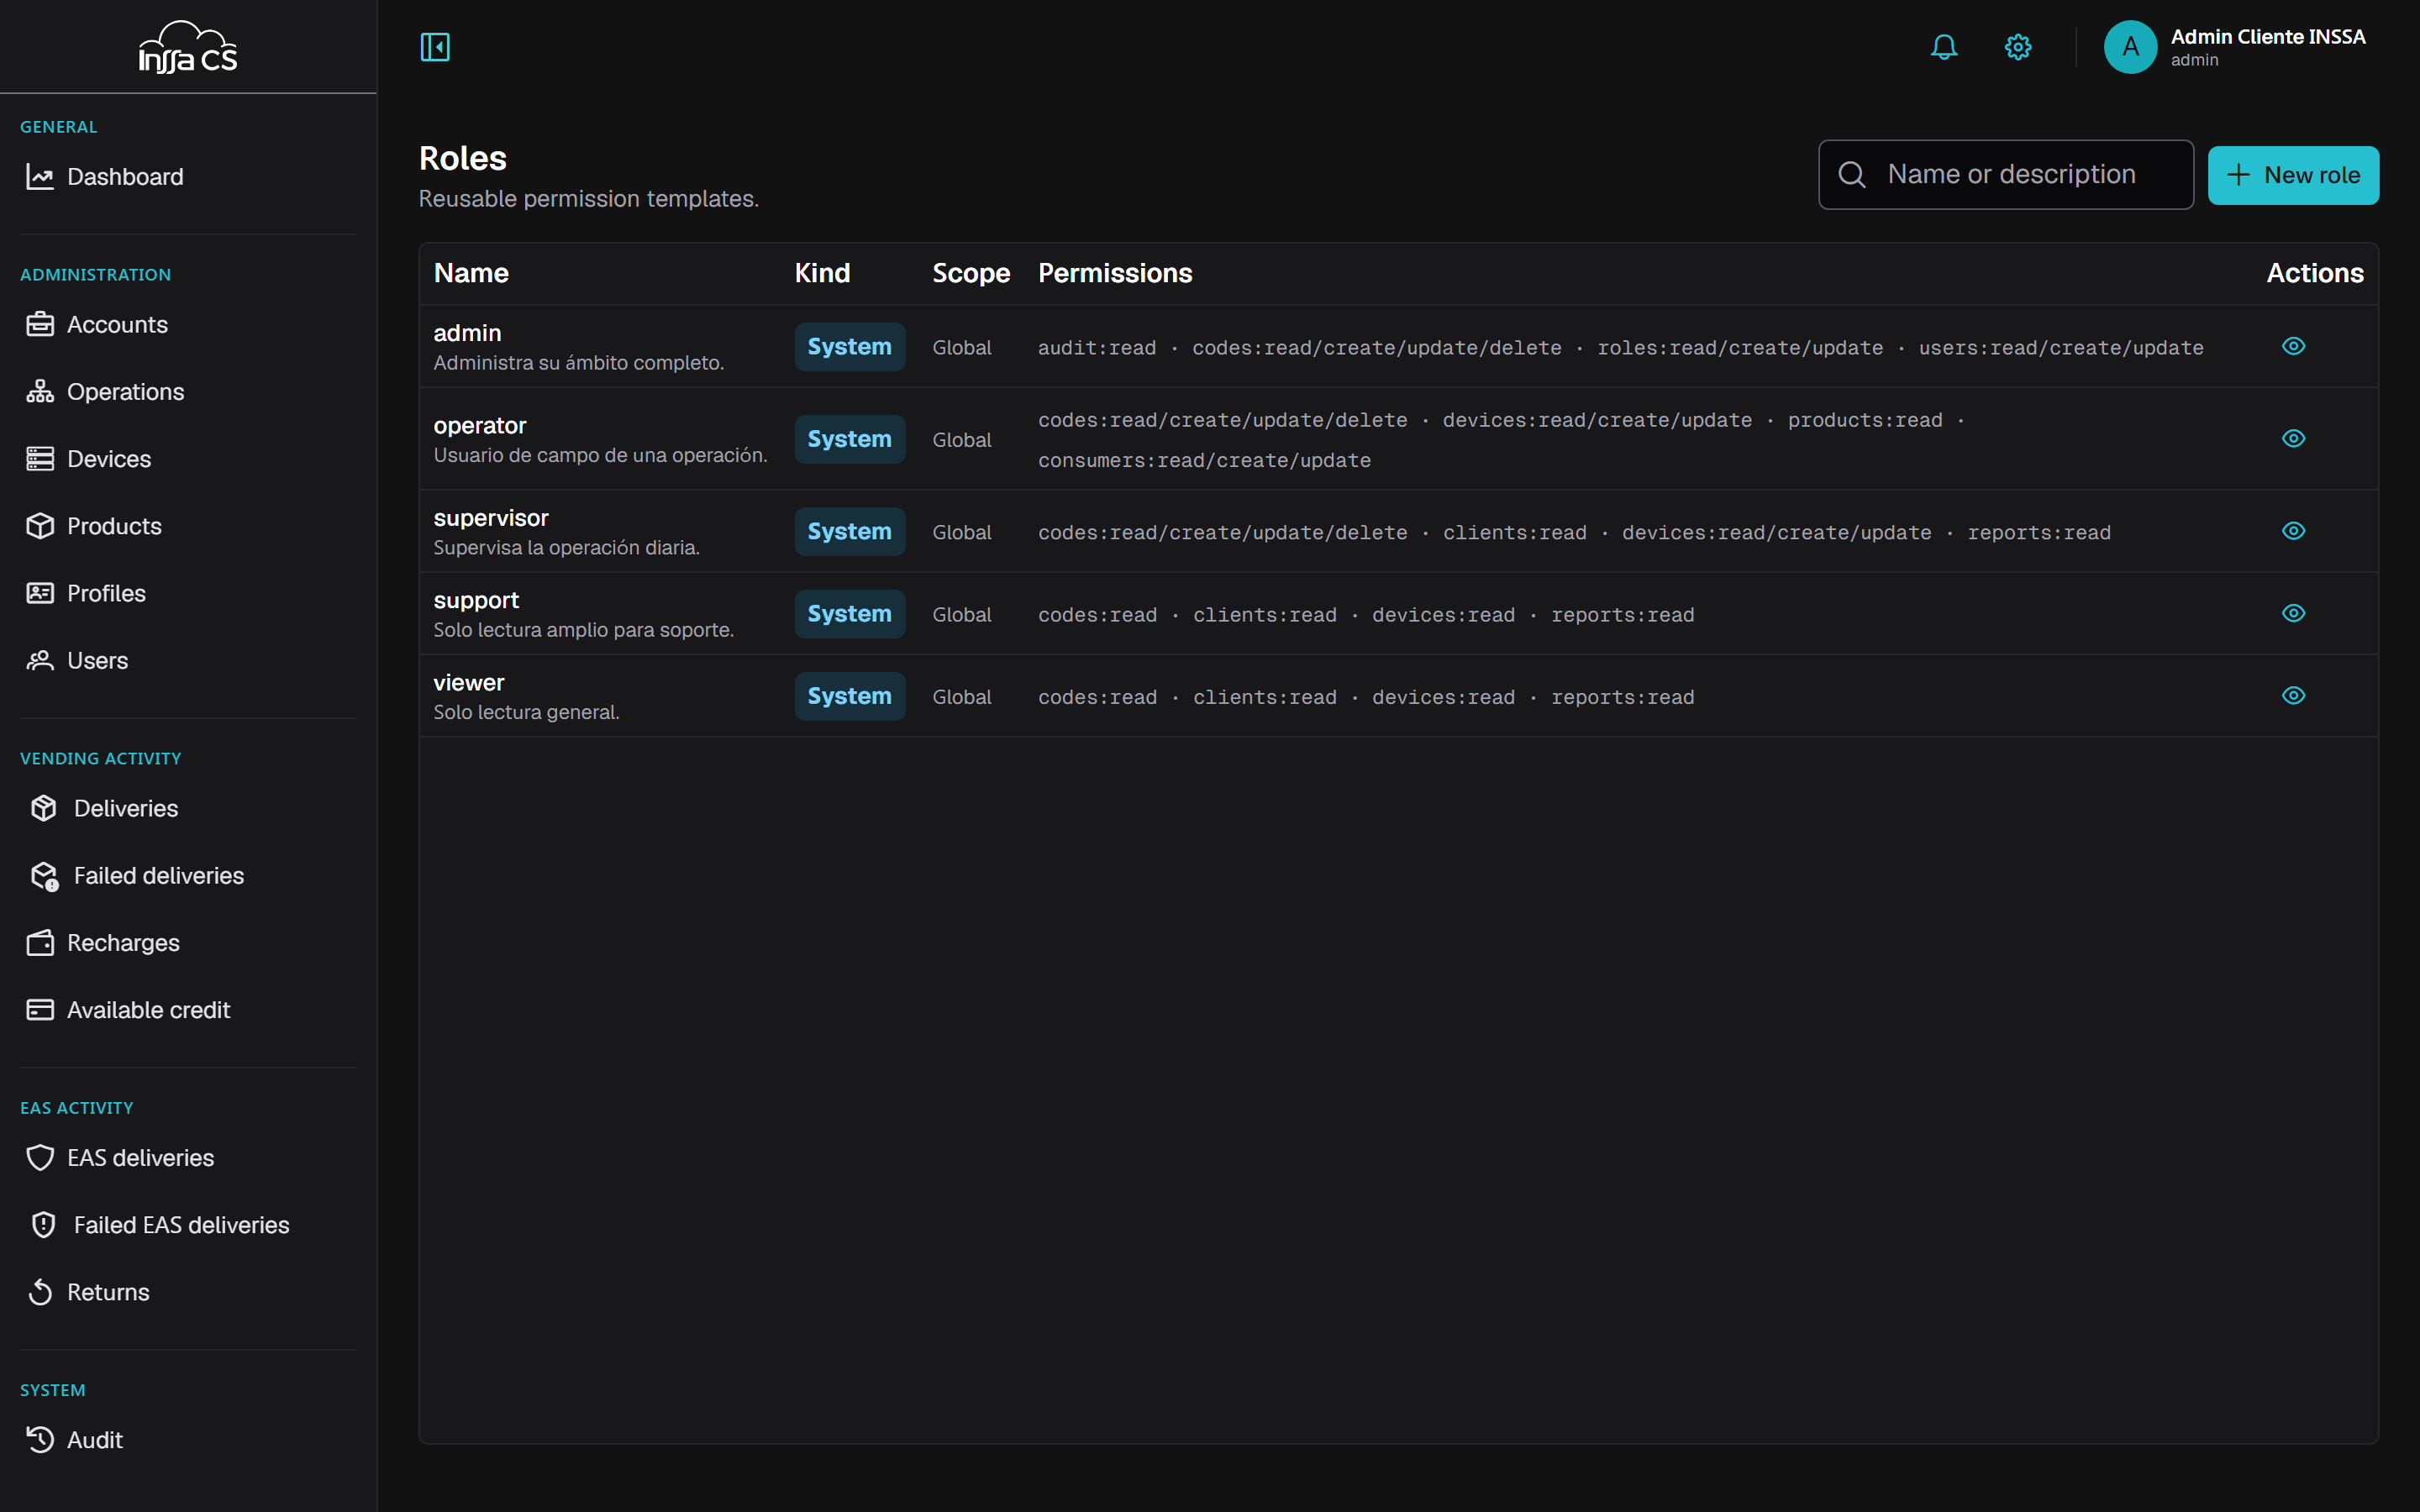Click the Users people icon
This screenshot has width=2420, height=1512.
[40, 660]
